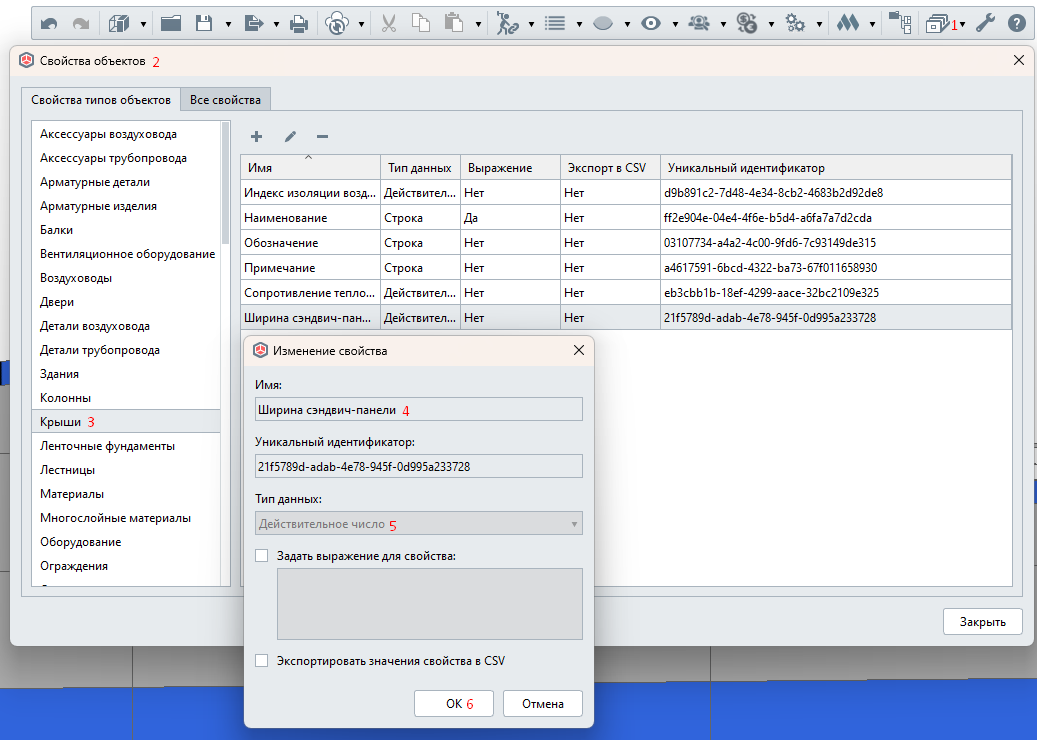Click the stacked windows icon marked 1

click(937, 24)
